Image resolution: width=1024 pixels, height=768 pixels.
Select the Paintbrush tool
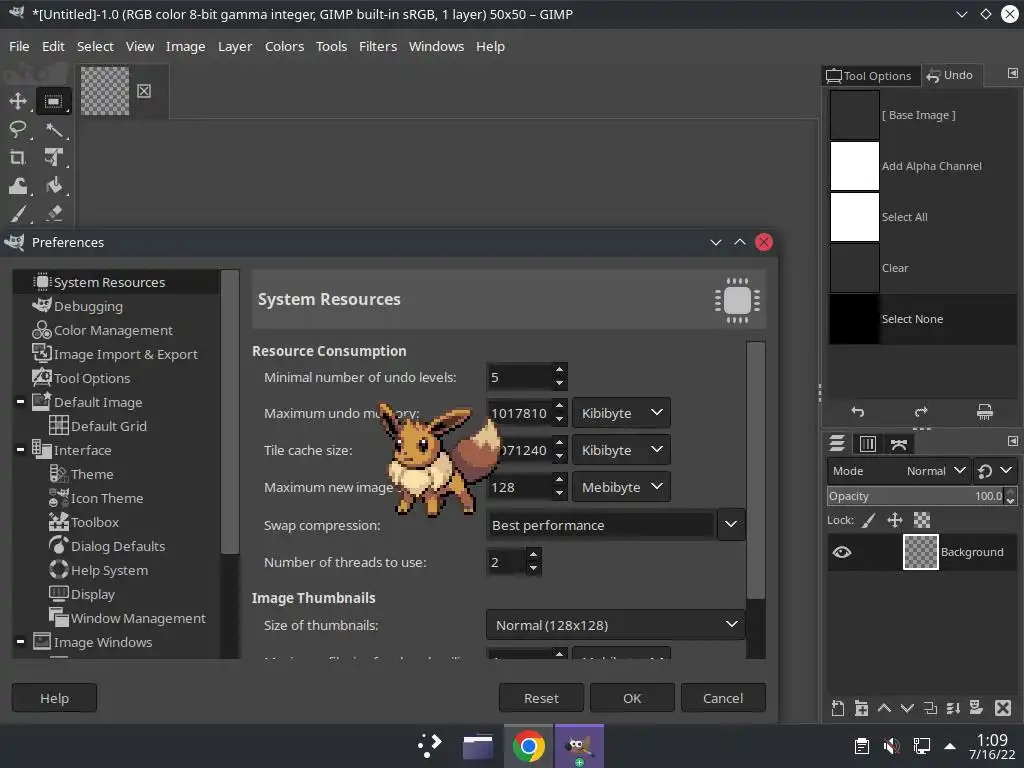click(18, 214)
